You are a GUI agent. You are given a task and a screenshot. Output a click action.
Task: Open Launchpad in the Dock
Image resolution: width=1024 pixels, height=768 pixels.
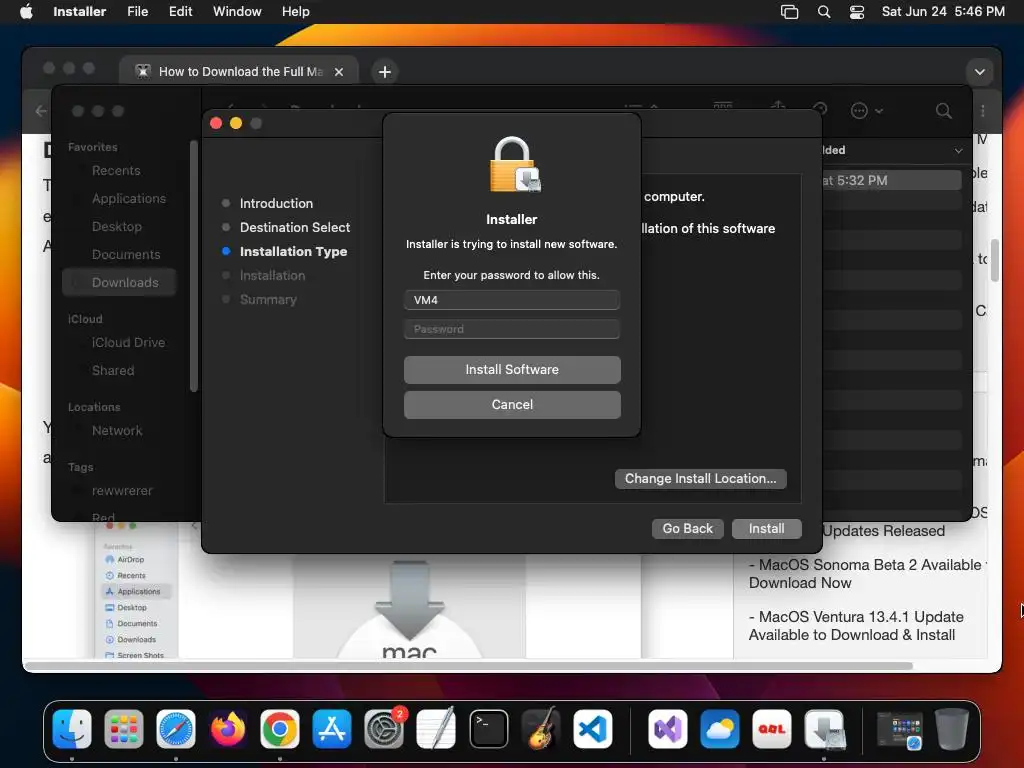point(123,728)
